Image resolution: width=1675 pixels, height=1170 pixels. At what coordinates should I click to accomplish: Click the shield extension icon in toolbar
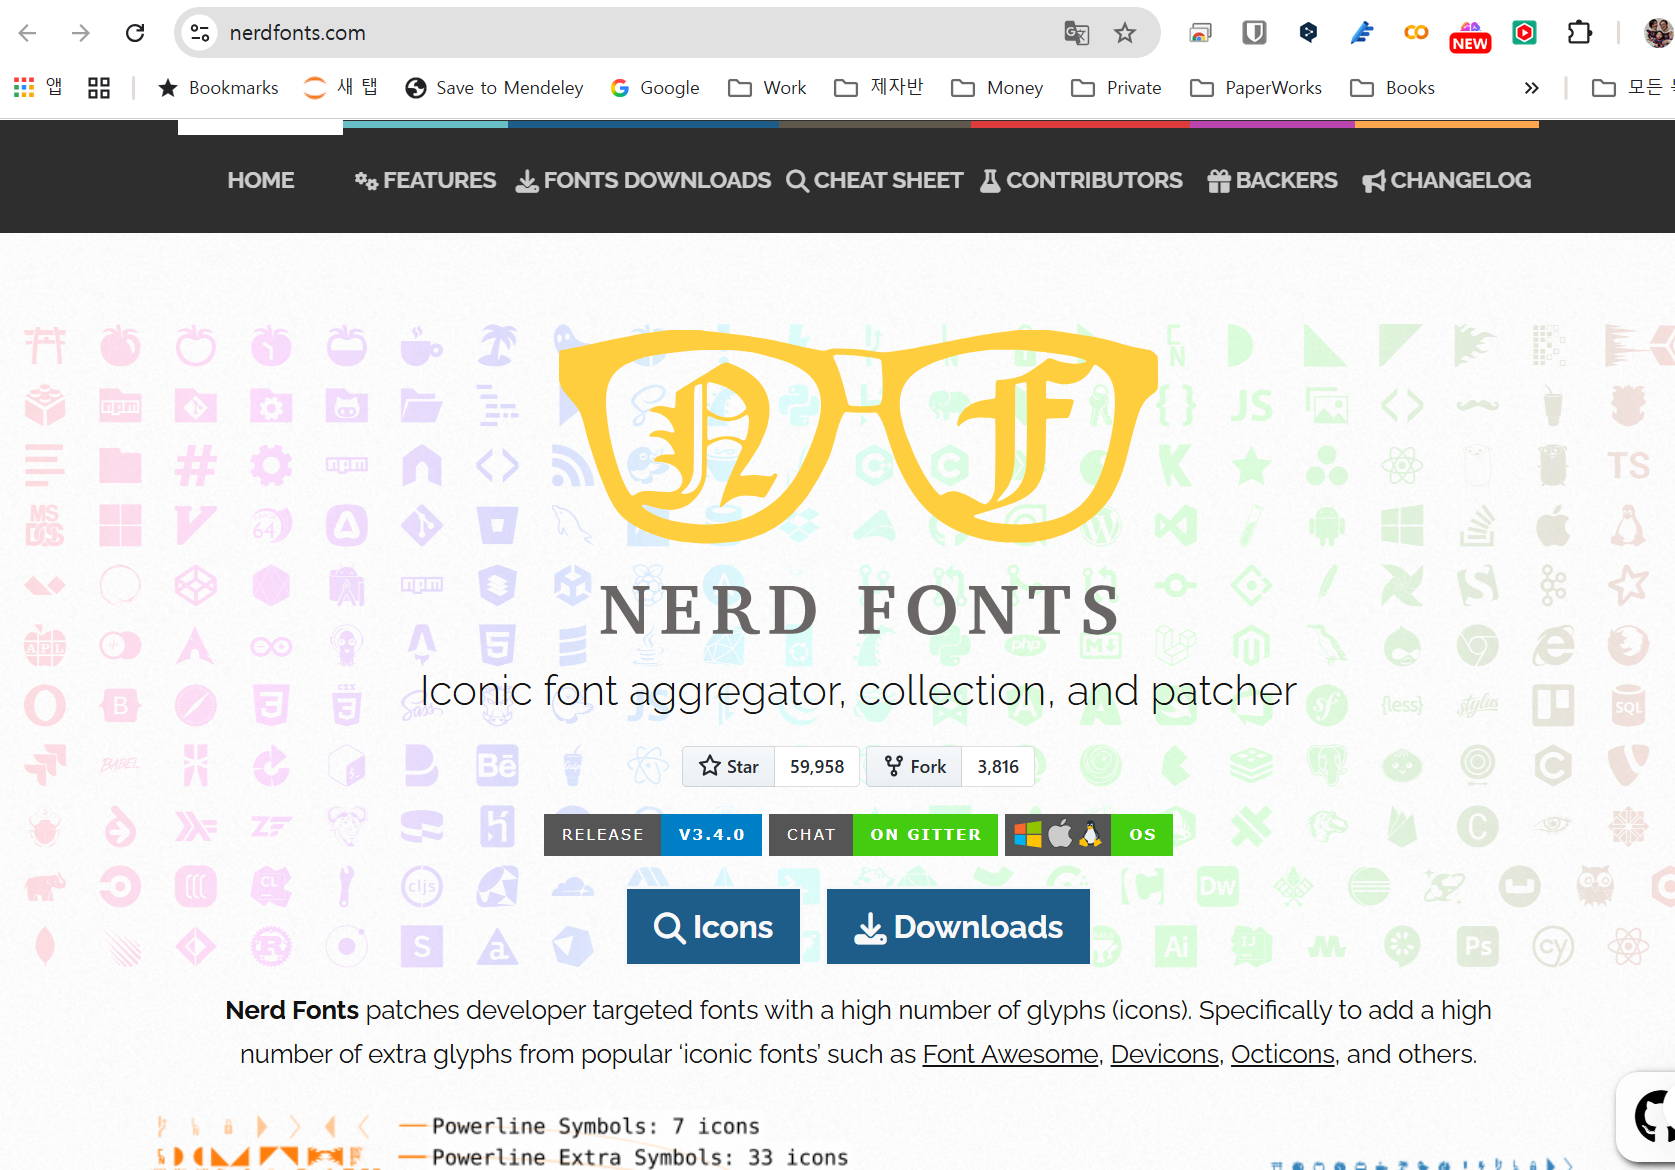click(1254, 33)
